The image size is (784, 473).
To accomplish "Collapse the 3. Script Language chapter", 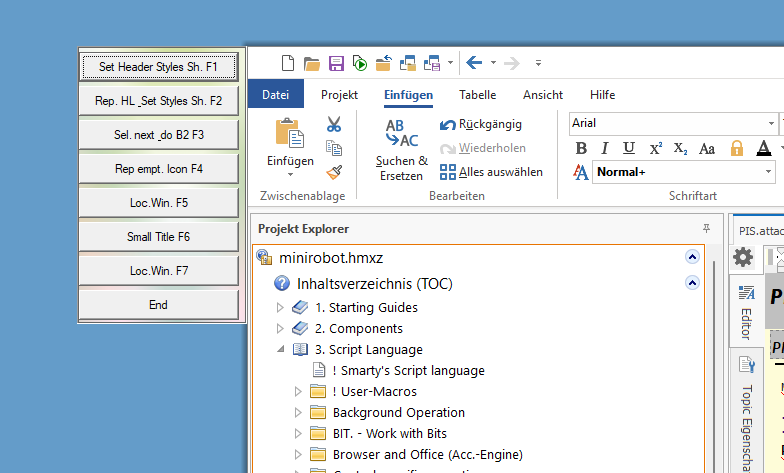I will point(280,349).
